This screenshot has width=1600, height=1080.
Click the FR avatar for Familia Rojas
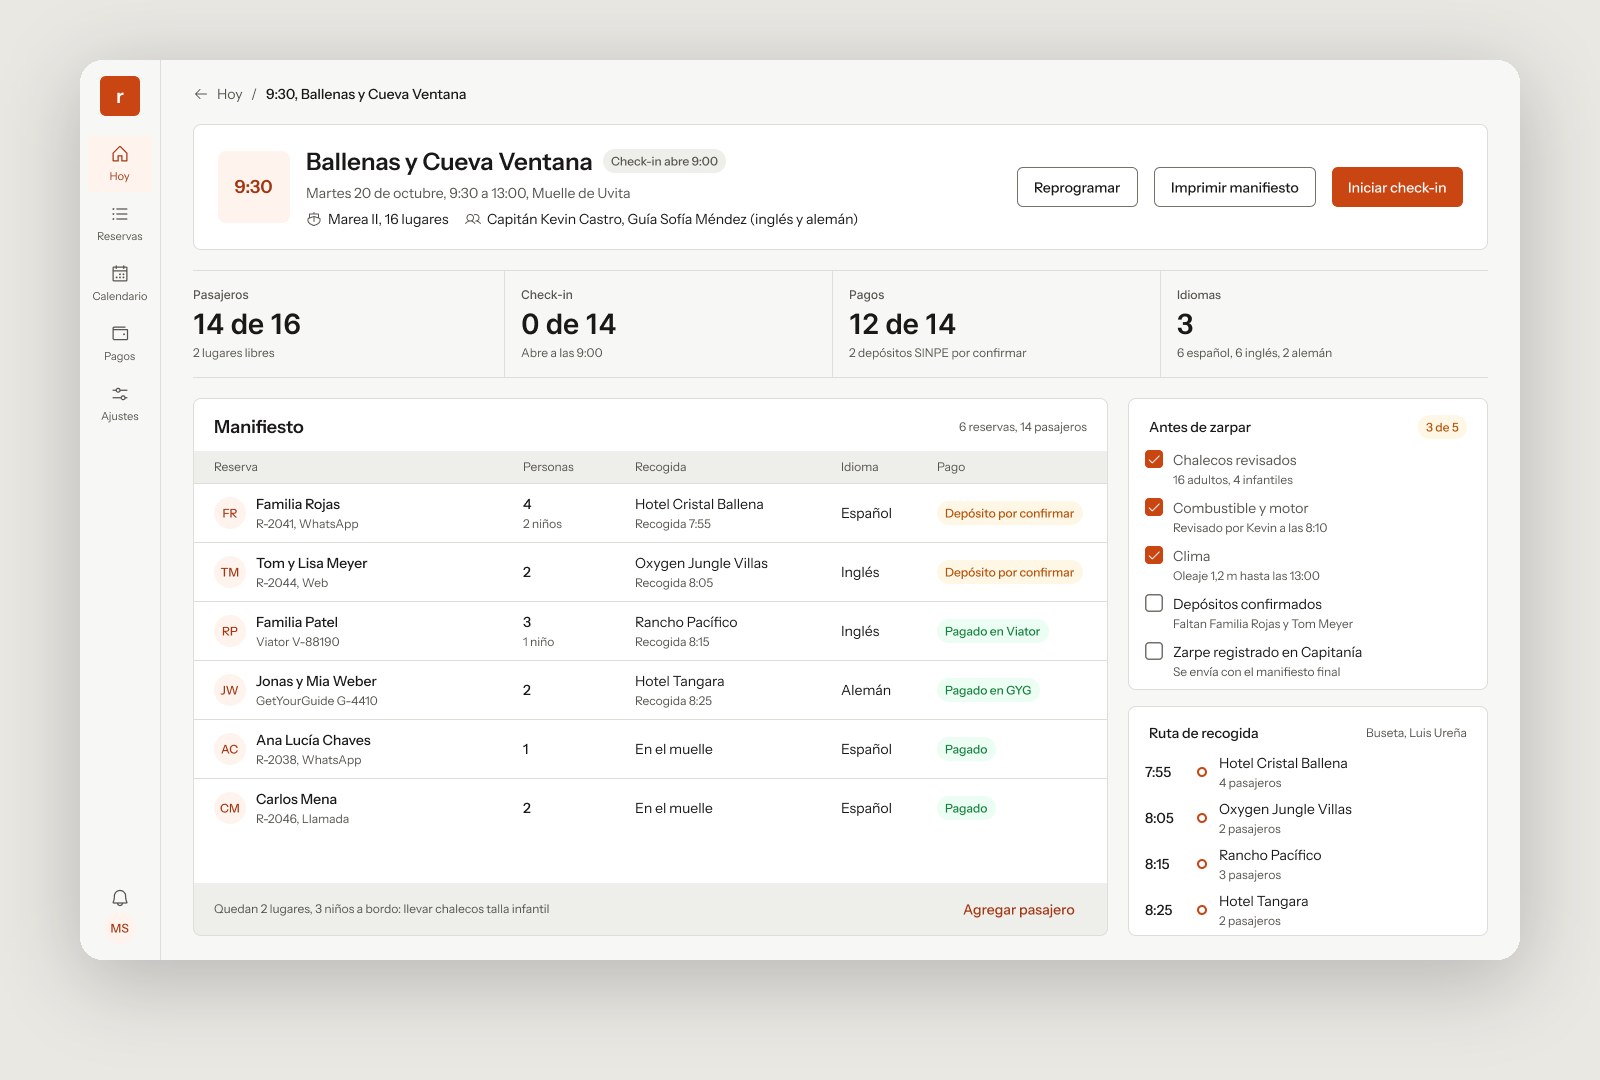(230, 513)
